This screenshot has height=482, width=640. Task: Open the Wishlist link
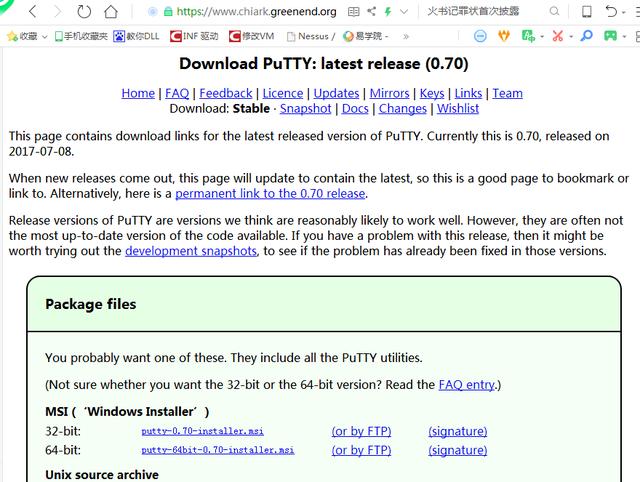[458, 109]
